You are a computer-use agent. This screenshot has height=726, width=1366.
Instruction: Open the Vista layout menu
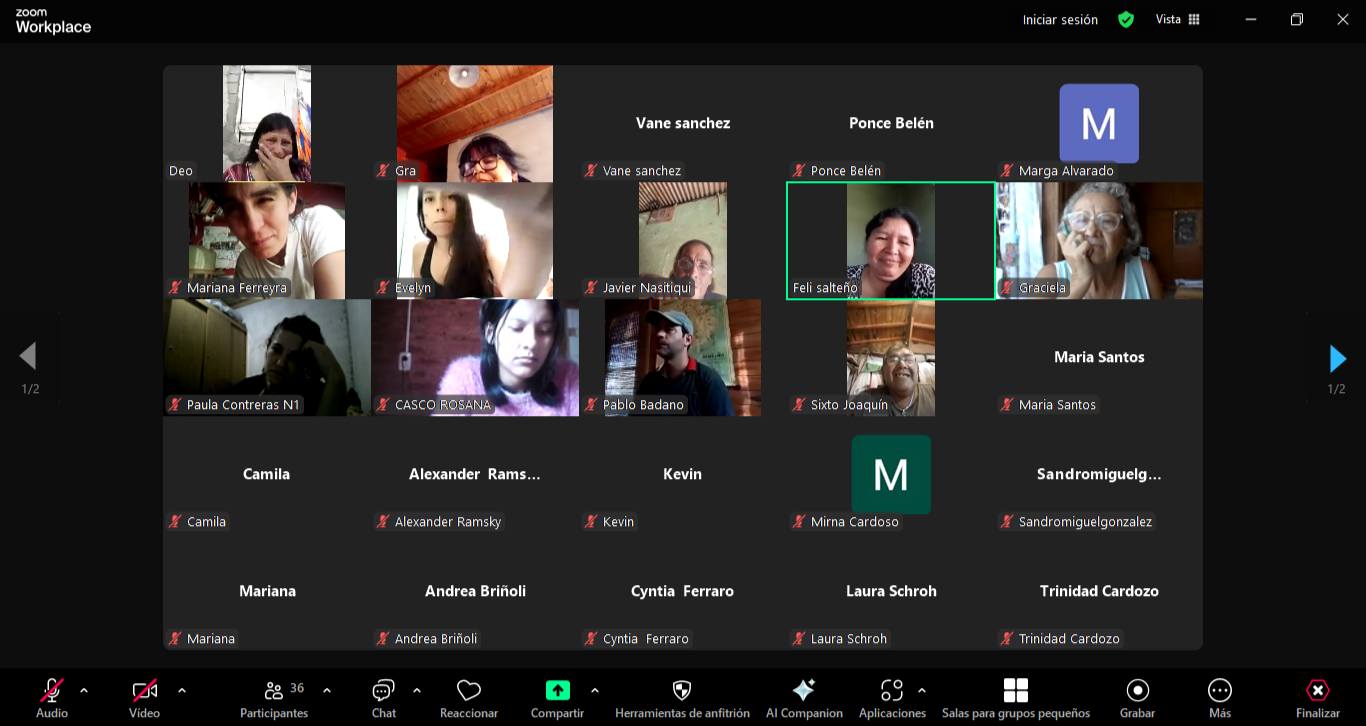coord(1177,20)
